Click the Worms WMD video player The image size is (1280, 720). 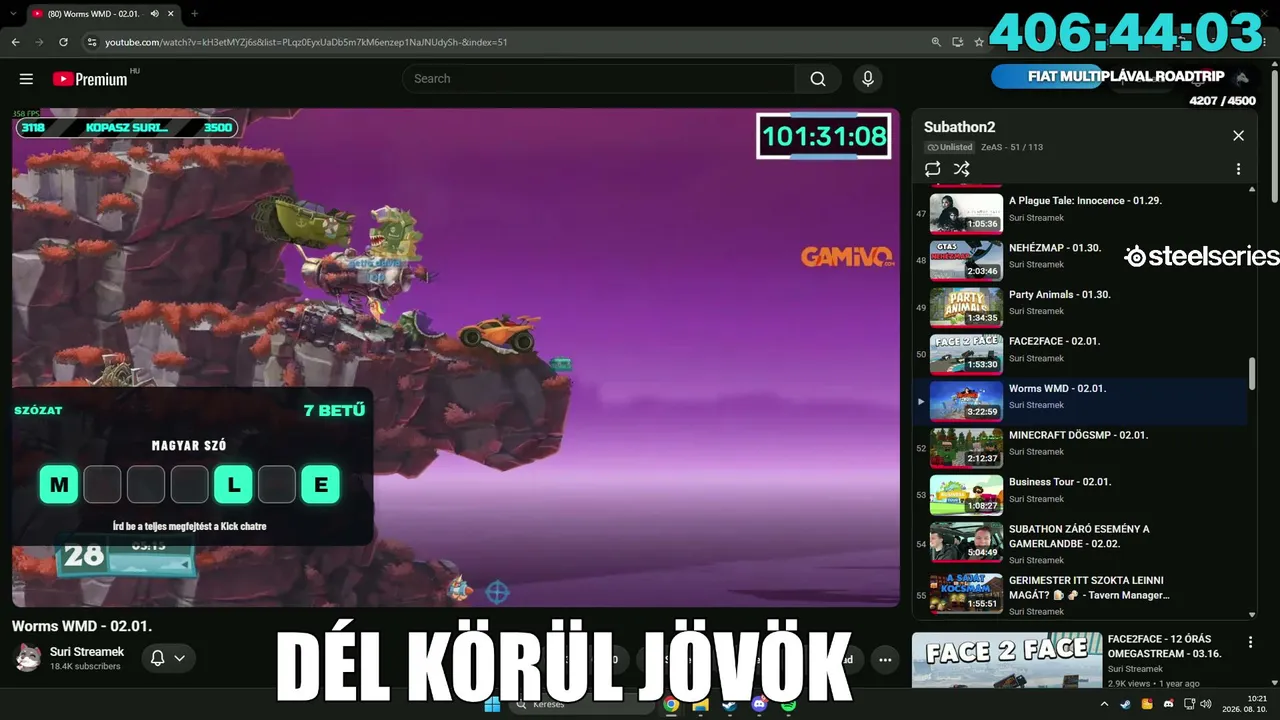point(456,357)
